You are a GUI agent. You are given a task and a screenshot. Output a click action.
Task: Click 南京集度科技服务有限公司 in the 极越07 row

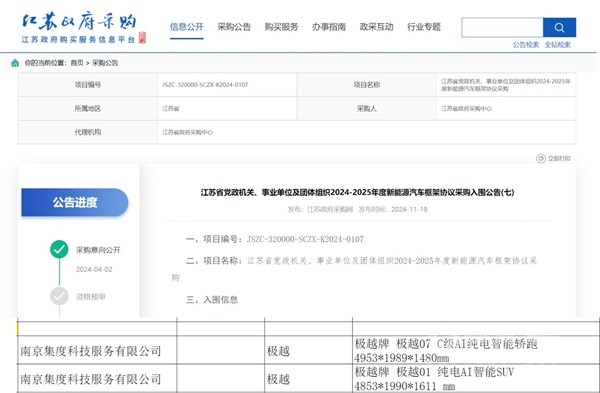[91, 351]
